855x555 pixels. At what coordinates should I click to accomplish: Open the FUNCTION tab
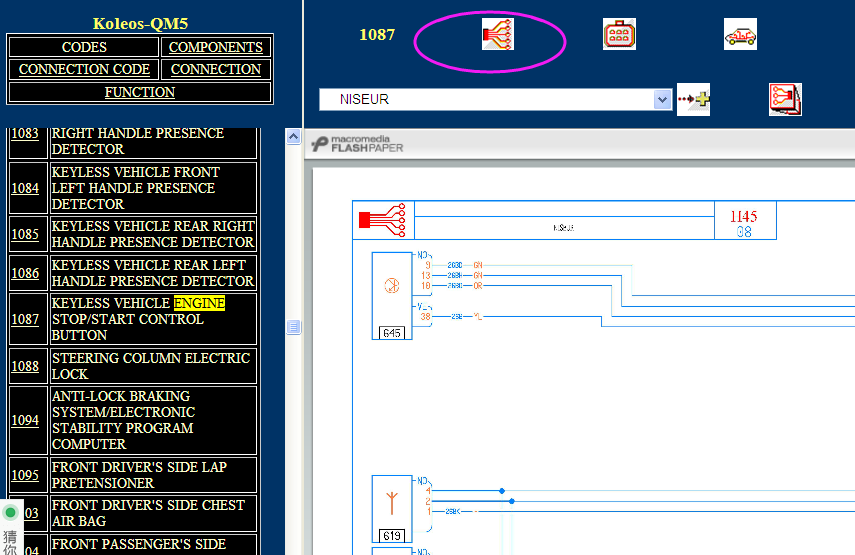coord(140,92)
